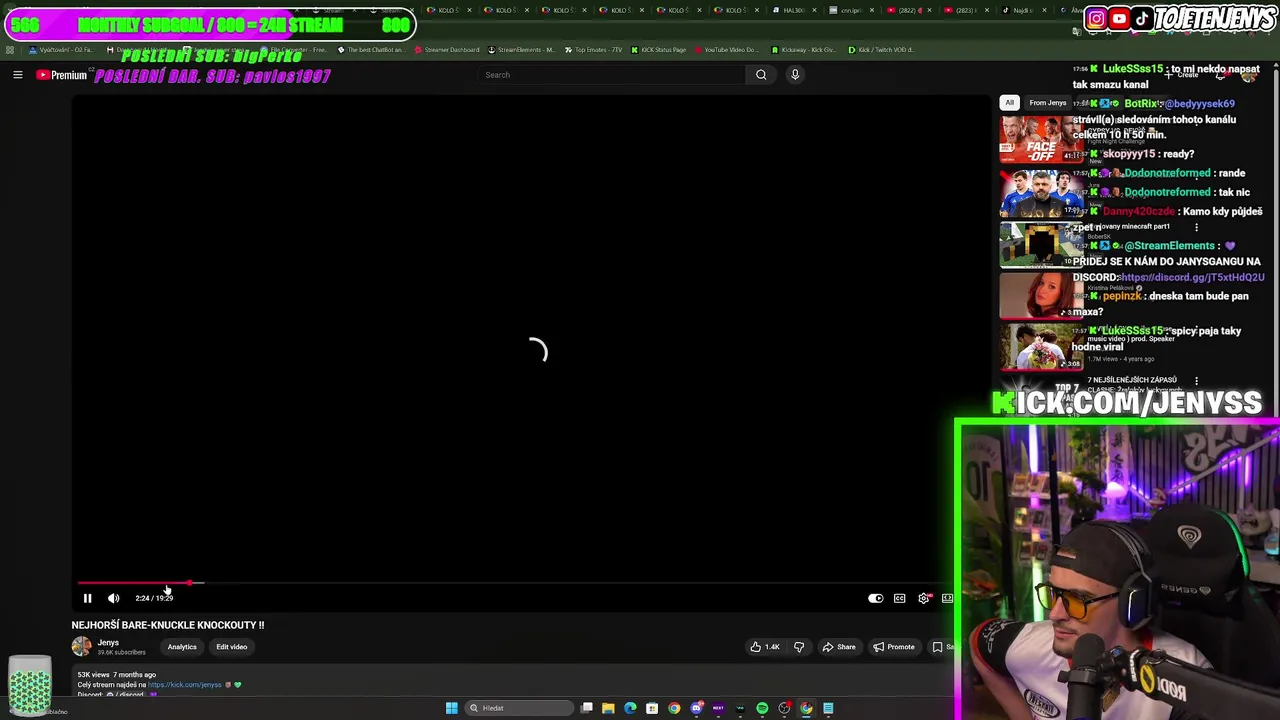Open the YouTube Video Do... bookmark

tap(726, 50)
